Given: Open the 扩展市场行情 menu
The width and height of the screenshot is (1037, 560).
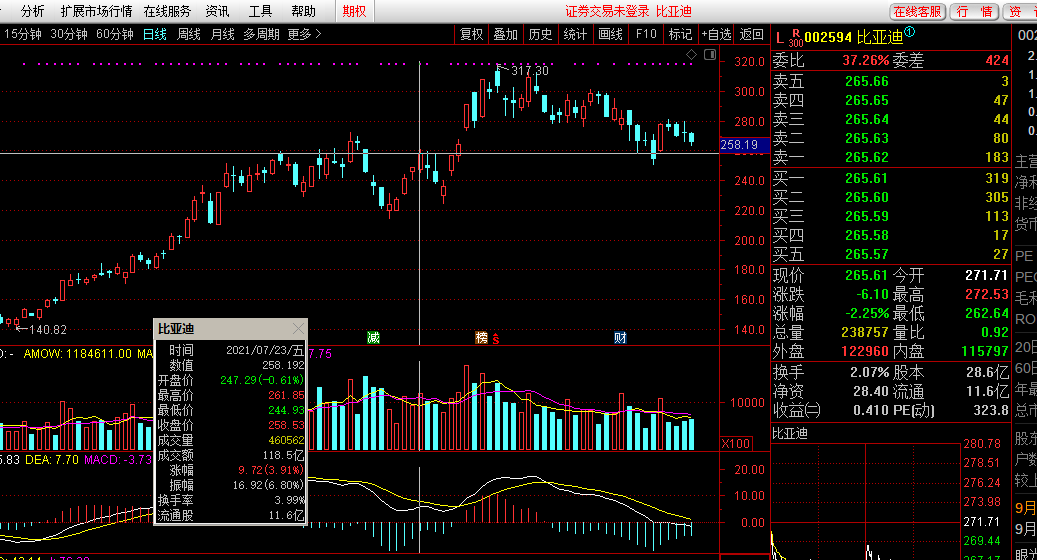Looking at the screenshot, I should pyautogui.click(x=96, y=11).
